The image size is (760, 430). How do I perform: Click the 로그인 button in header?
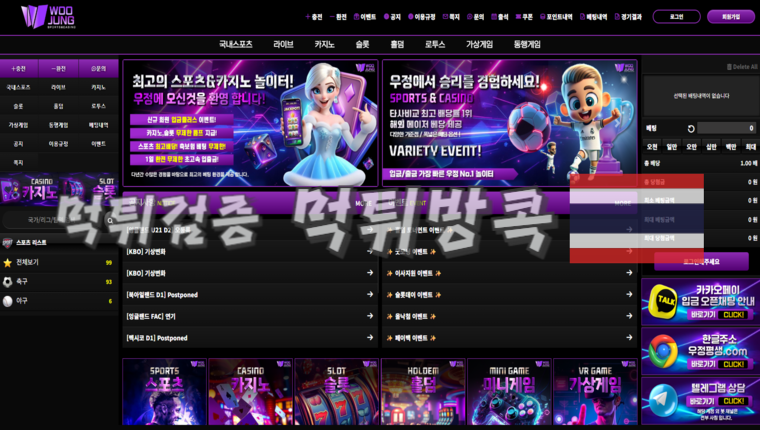click(676, 17)
